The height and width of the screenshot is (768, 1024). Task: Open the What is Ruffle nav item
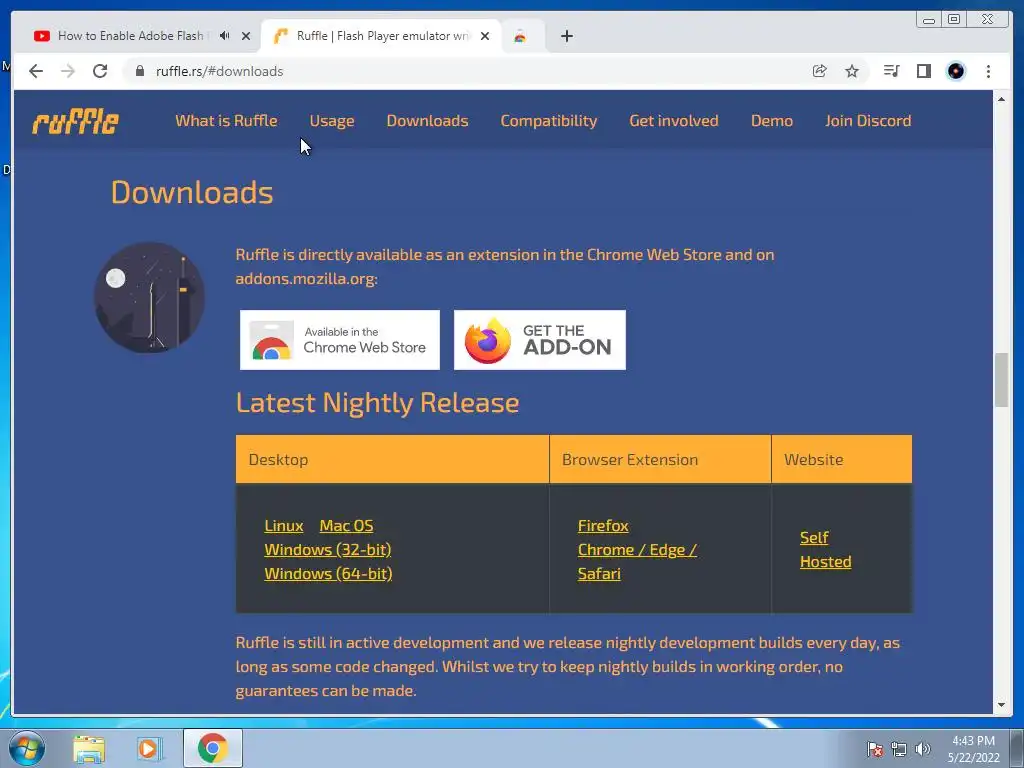[x=226, y=121]
